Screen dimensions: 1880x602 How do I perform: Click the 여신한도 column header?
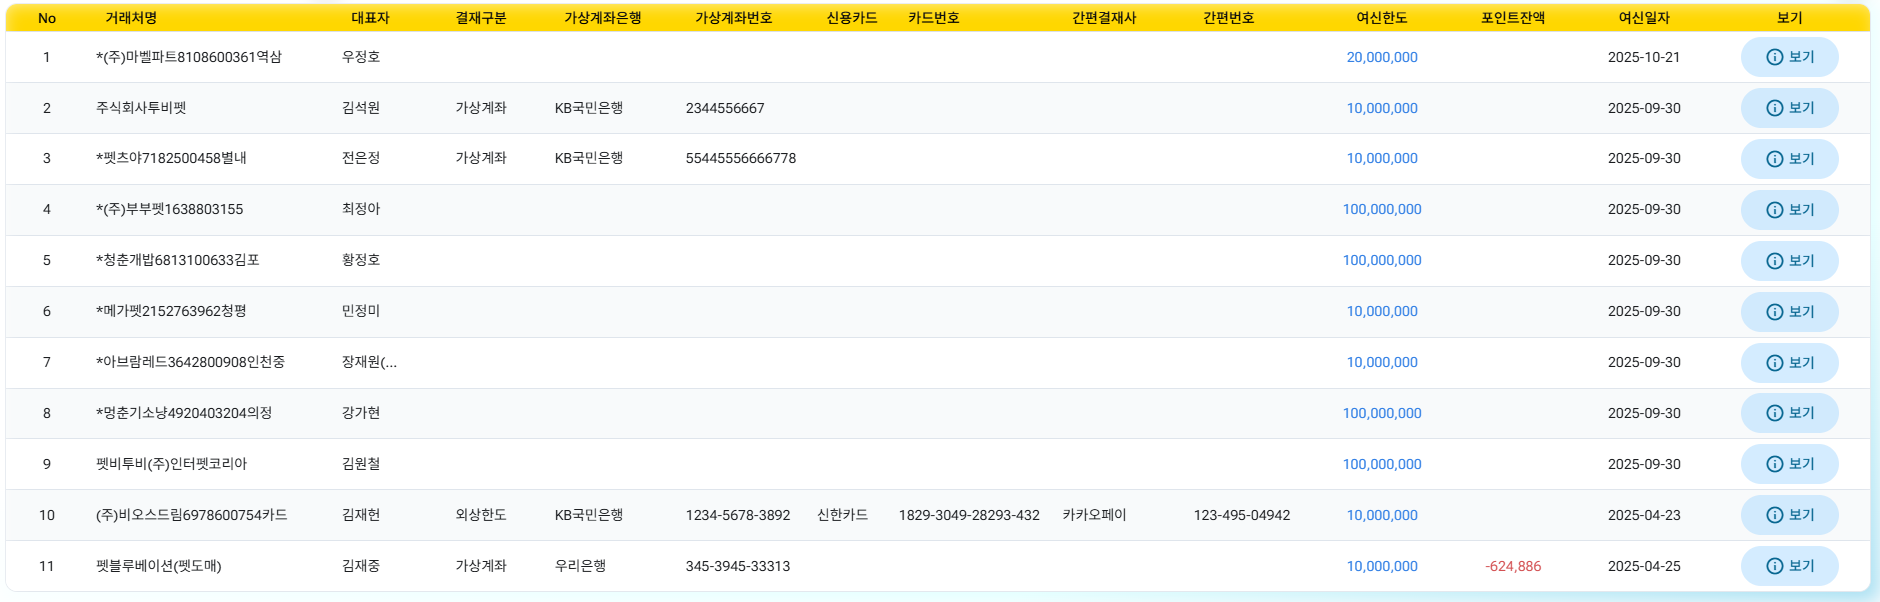click(1381, 18)
